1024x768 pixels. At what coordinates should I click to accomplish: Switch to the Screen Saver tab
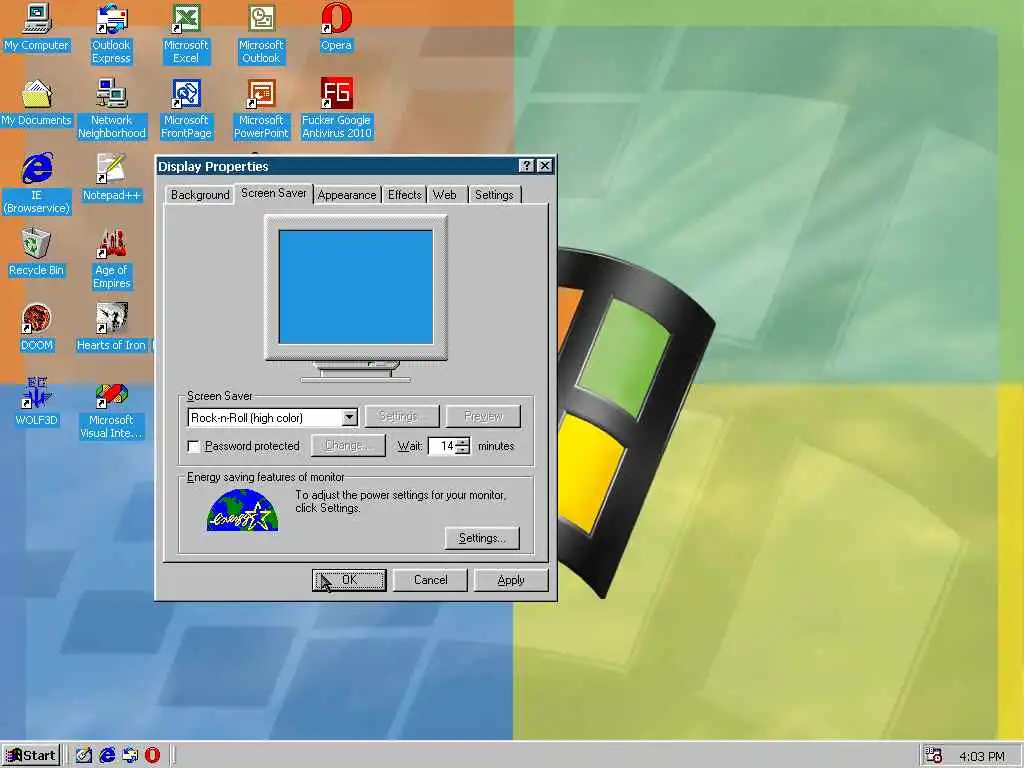(x=274, y=193)
